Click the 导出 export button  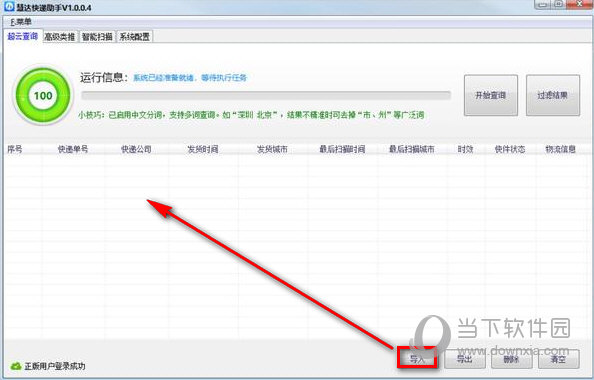(464, 359)
